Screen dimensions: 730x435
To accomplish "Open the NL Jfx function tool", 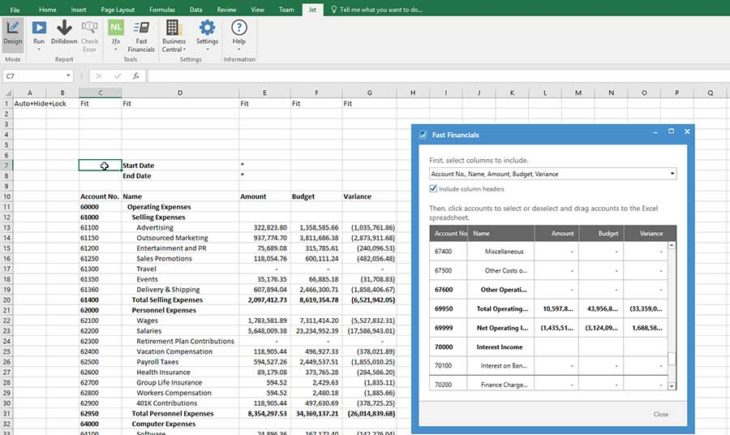I will [x=115, y=27].
